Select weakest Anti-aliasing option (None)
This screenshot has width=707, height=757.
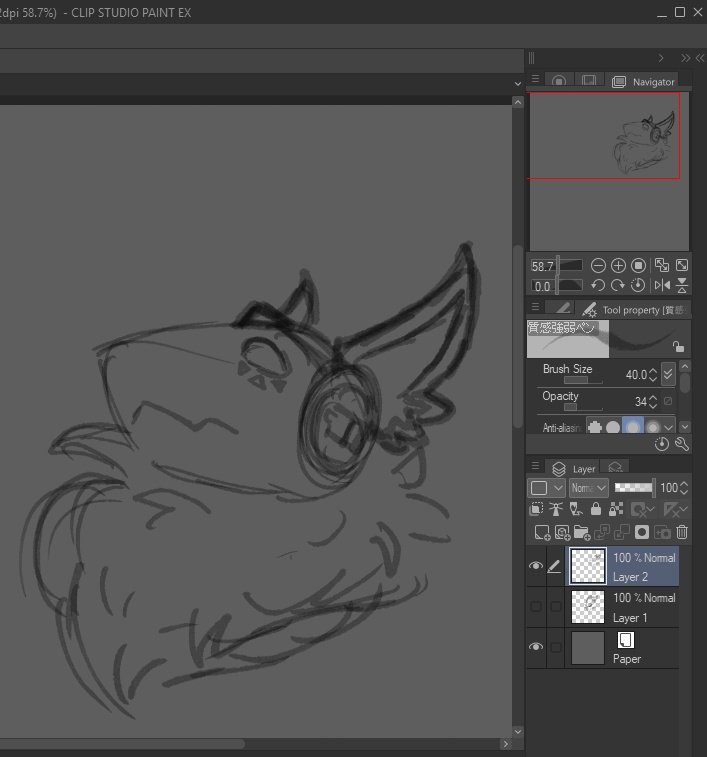click(594, 427)
